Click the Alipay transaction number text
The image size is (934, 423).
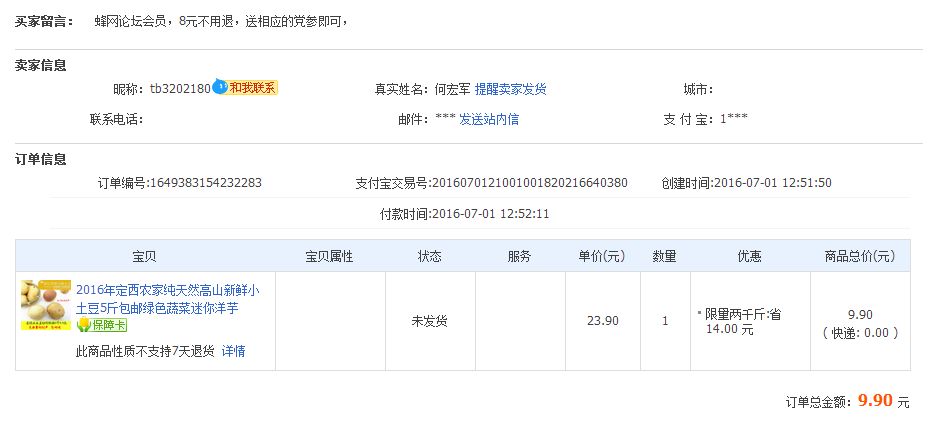click(528, 183)
